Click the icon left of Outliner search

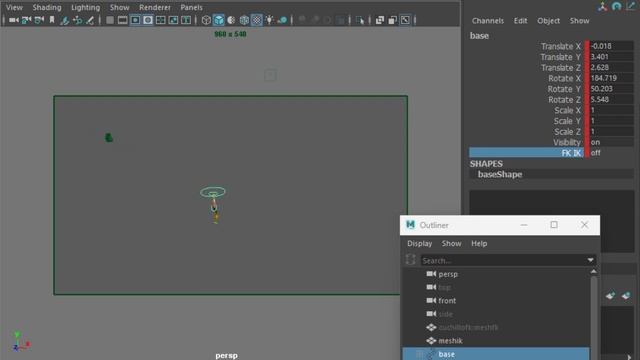pyautogui.click(x=411, y=260)
